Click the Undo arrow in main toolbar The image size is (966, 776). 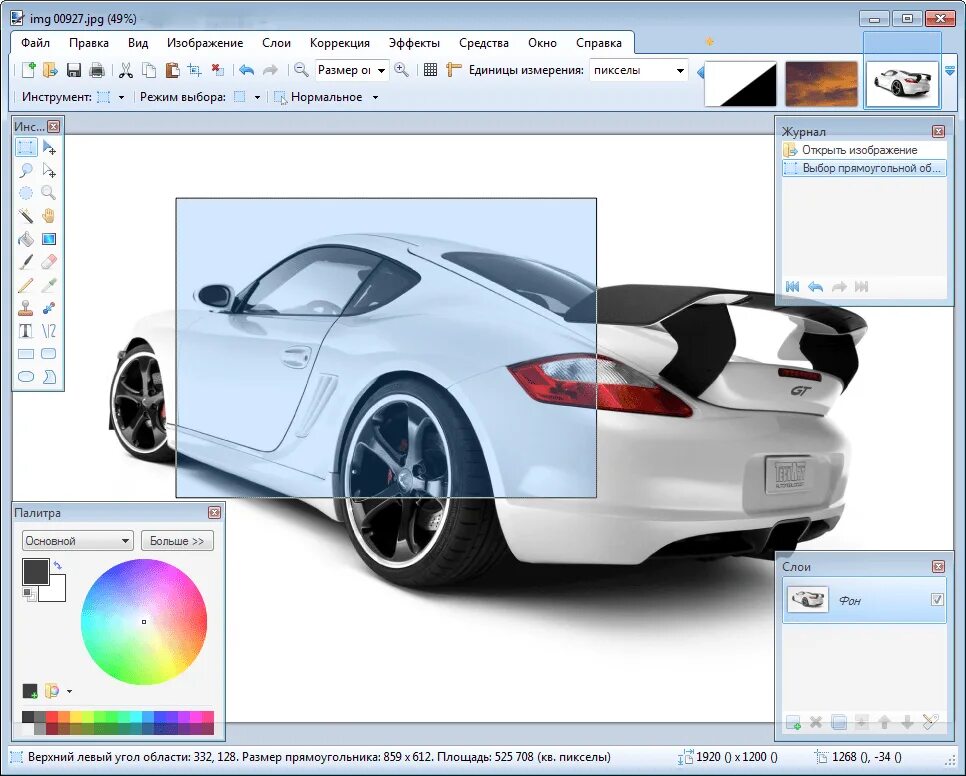point(246,70)
